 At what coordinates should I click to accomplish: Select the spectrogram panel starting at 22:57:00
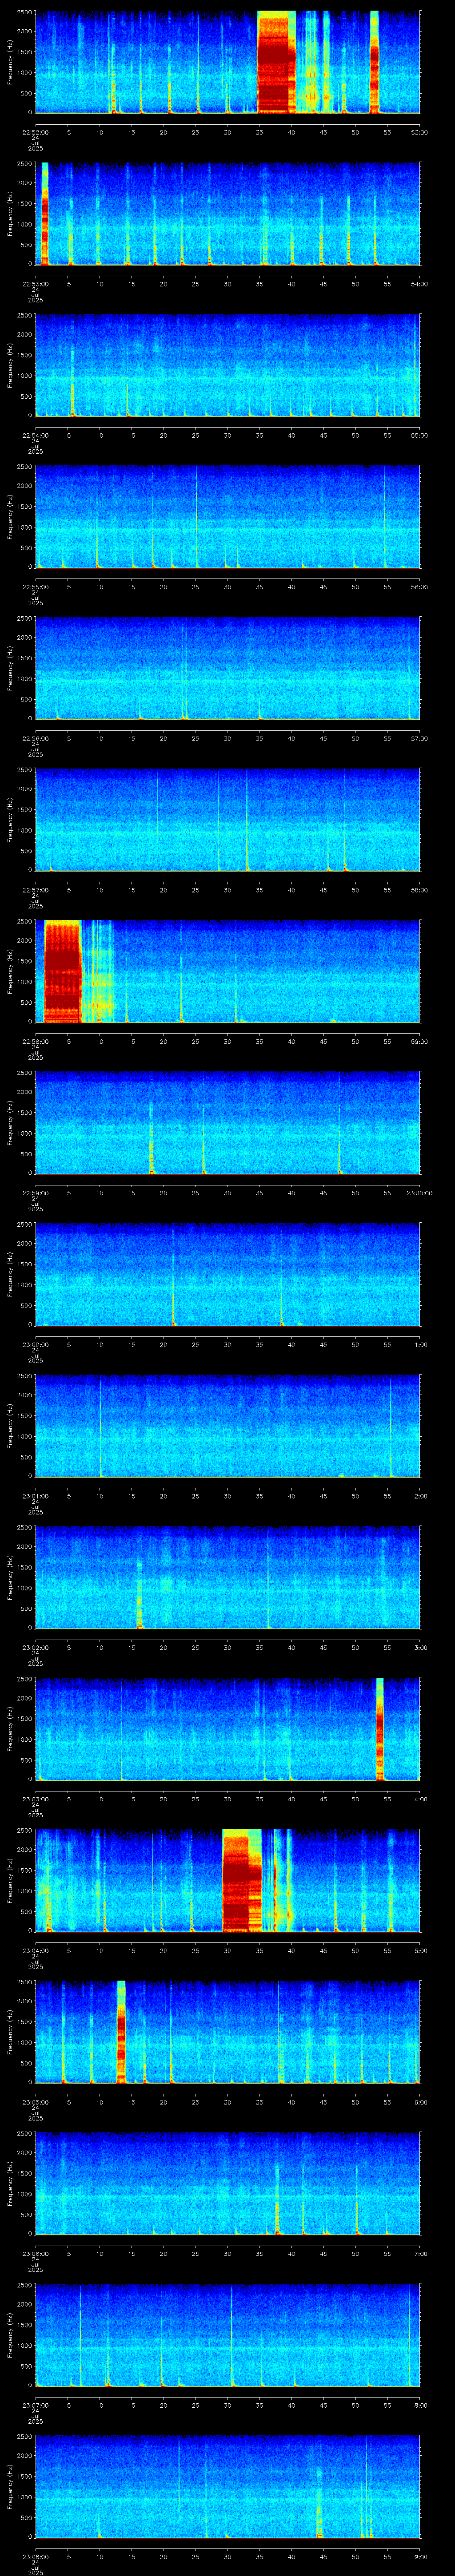pos(227,820)
